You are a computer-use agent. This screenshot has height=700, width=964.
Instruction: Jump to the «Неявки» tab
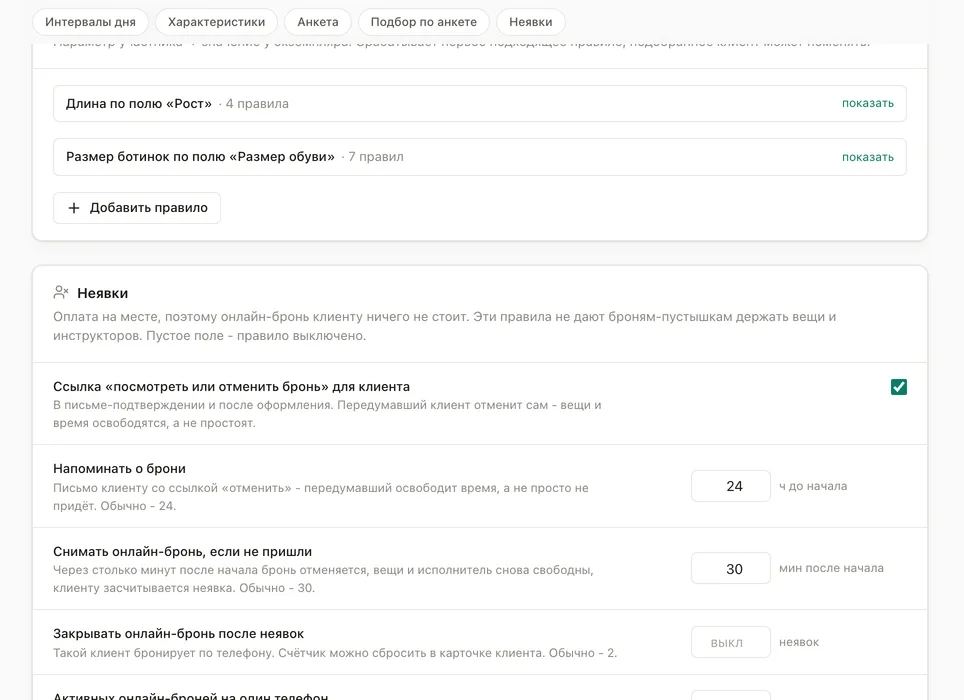click(x=531, y=22)
